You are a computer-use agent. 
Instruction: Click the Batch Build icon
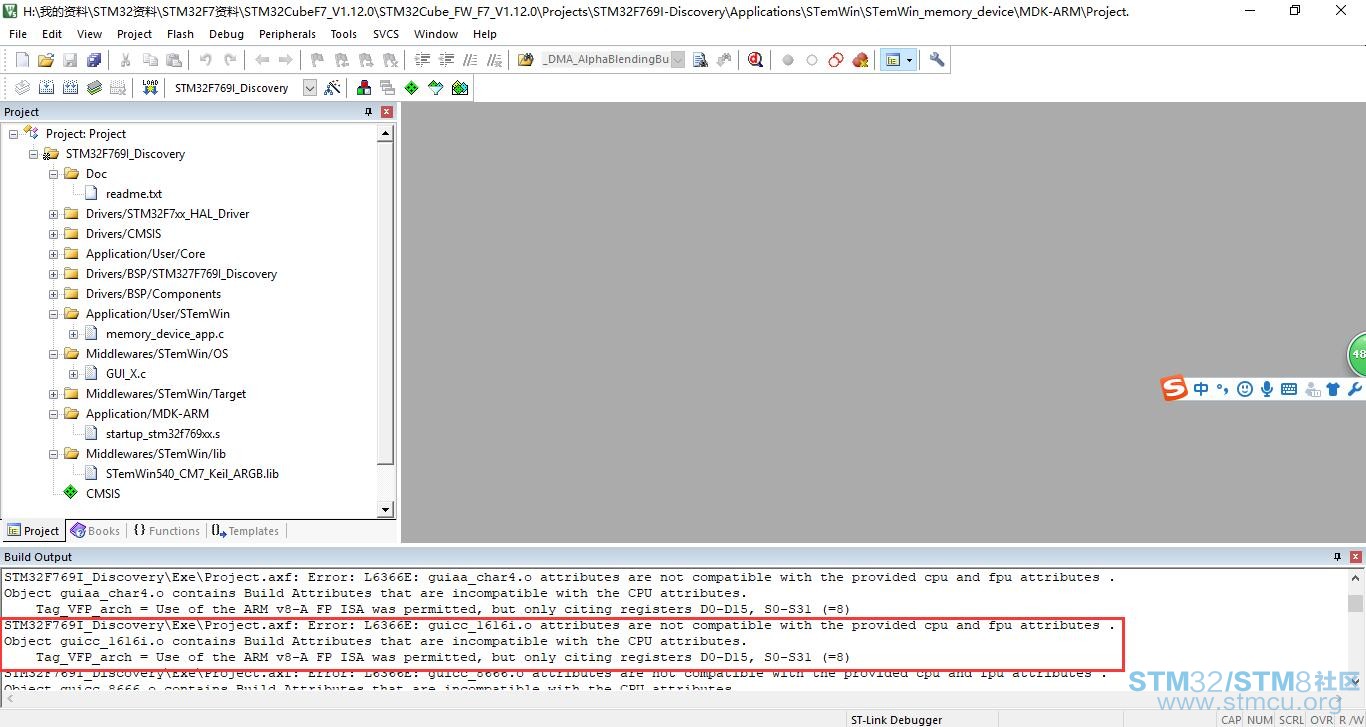pyautogui.click(x=94, y=88)
